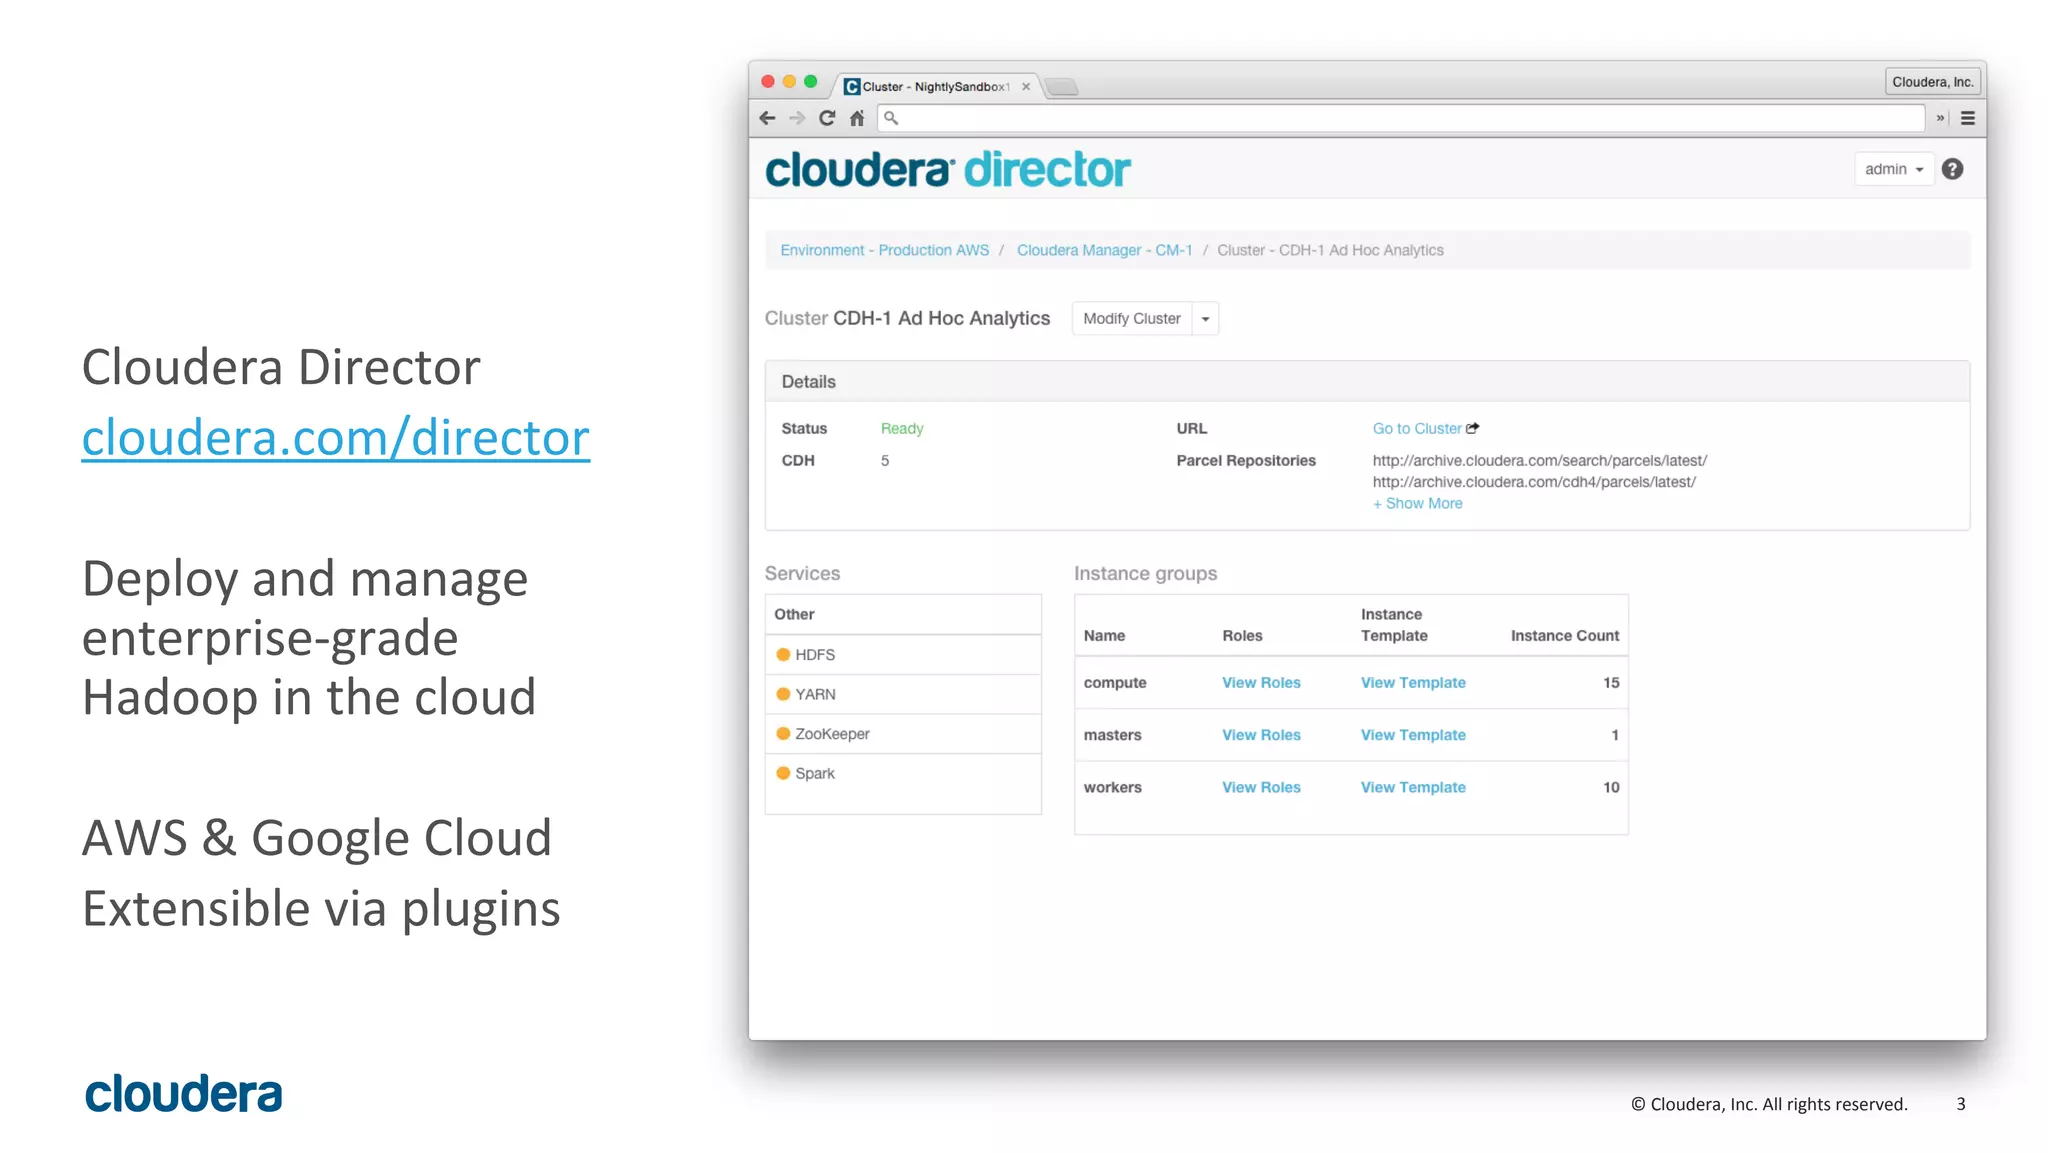Click the ZooKeeper orange status dot
This screenshot has width=2048, height=1153.
(x=783, y=734)
